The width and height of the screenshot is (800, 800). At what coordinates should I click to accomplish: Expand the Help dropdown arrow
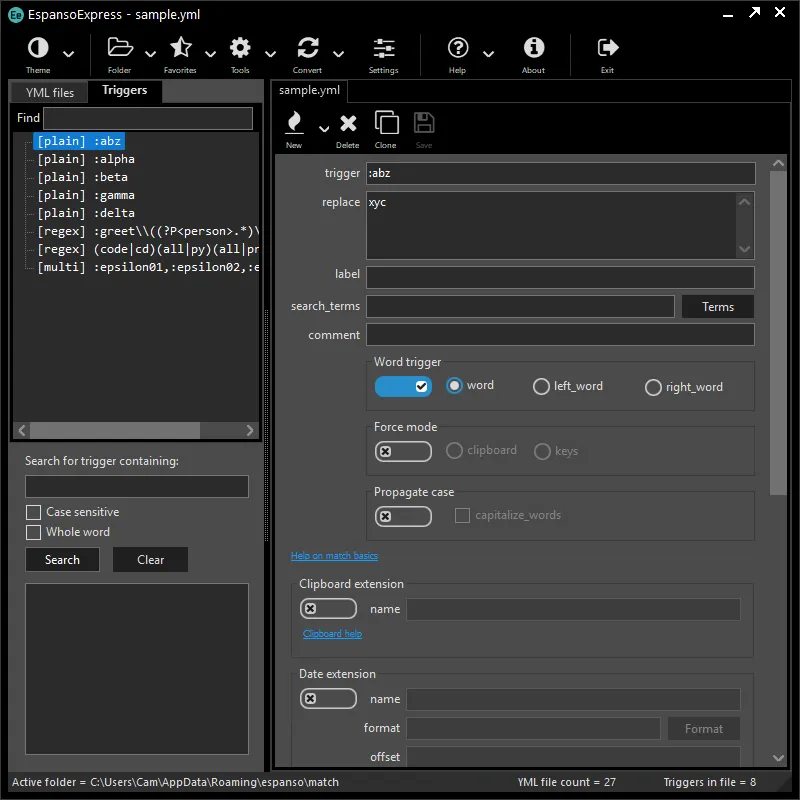pos(488,54)
